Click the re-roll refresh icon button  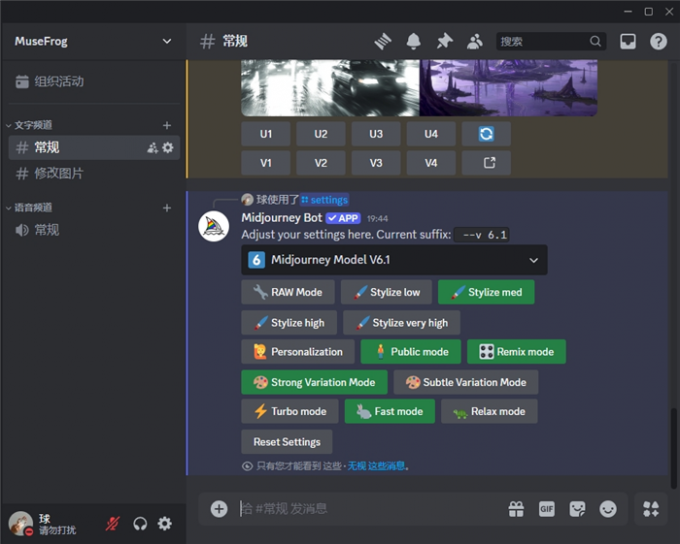click(x=486, y=134)
